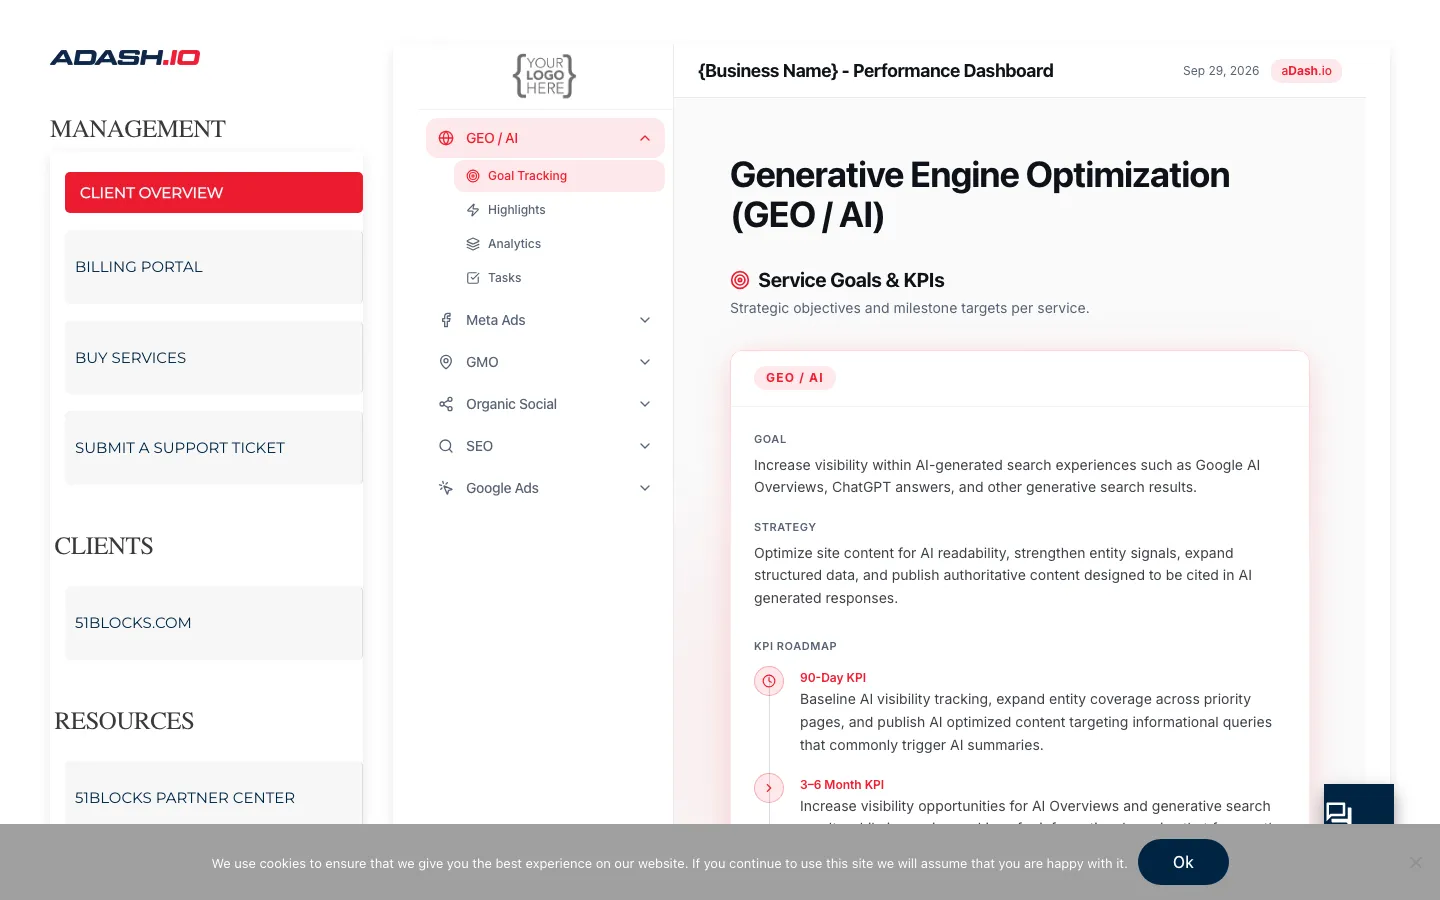Click the Your Logo Here placeholder

coord(545,76)
